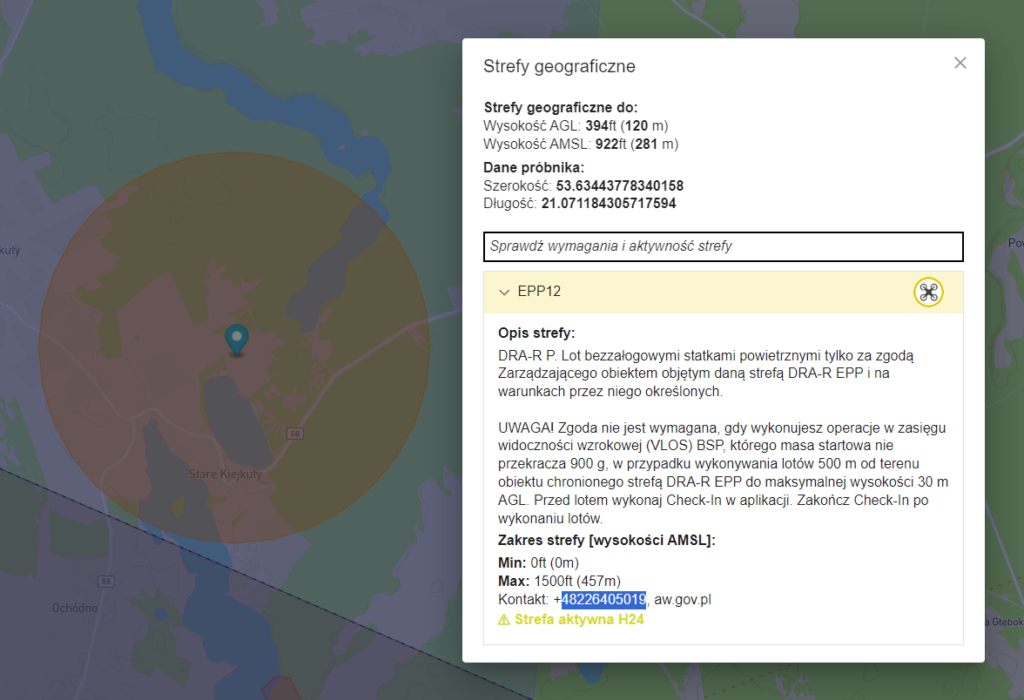Click the yellow warning triangle icon
Viewport: 1024px width, 700px height.
(505, 620)
